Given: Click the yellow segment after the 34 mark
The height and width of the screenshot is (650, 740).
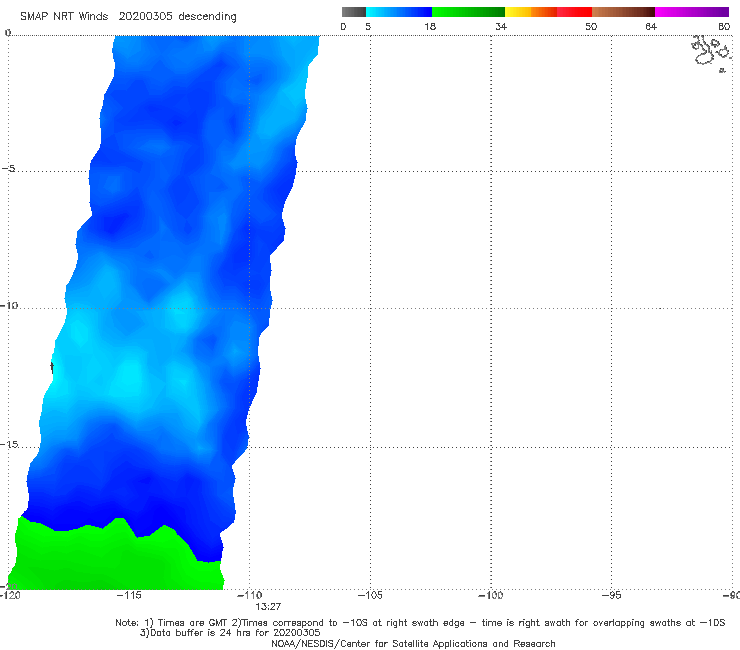Looking at the screenshot, I should 518,12.
